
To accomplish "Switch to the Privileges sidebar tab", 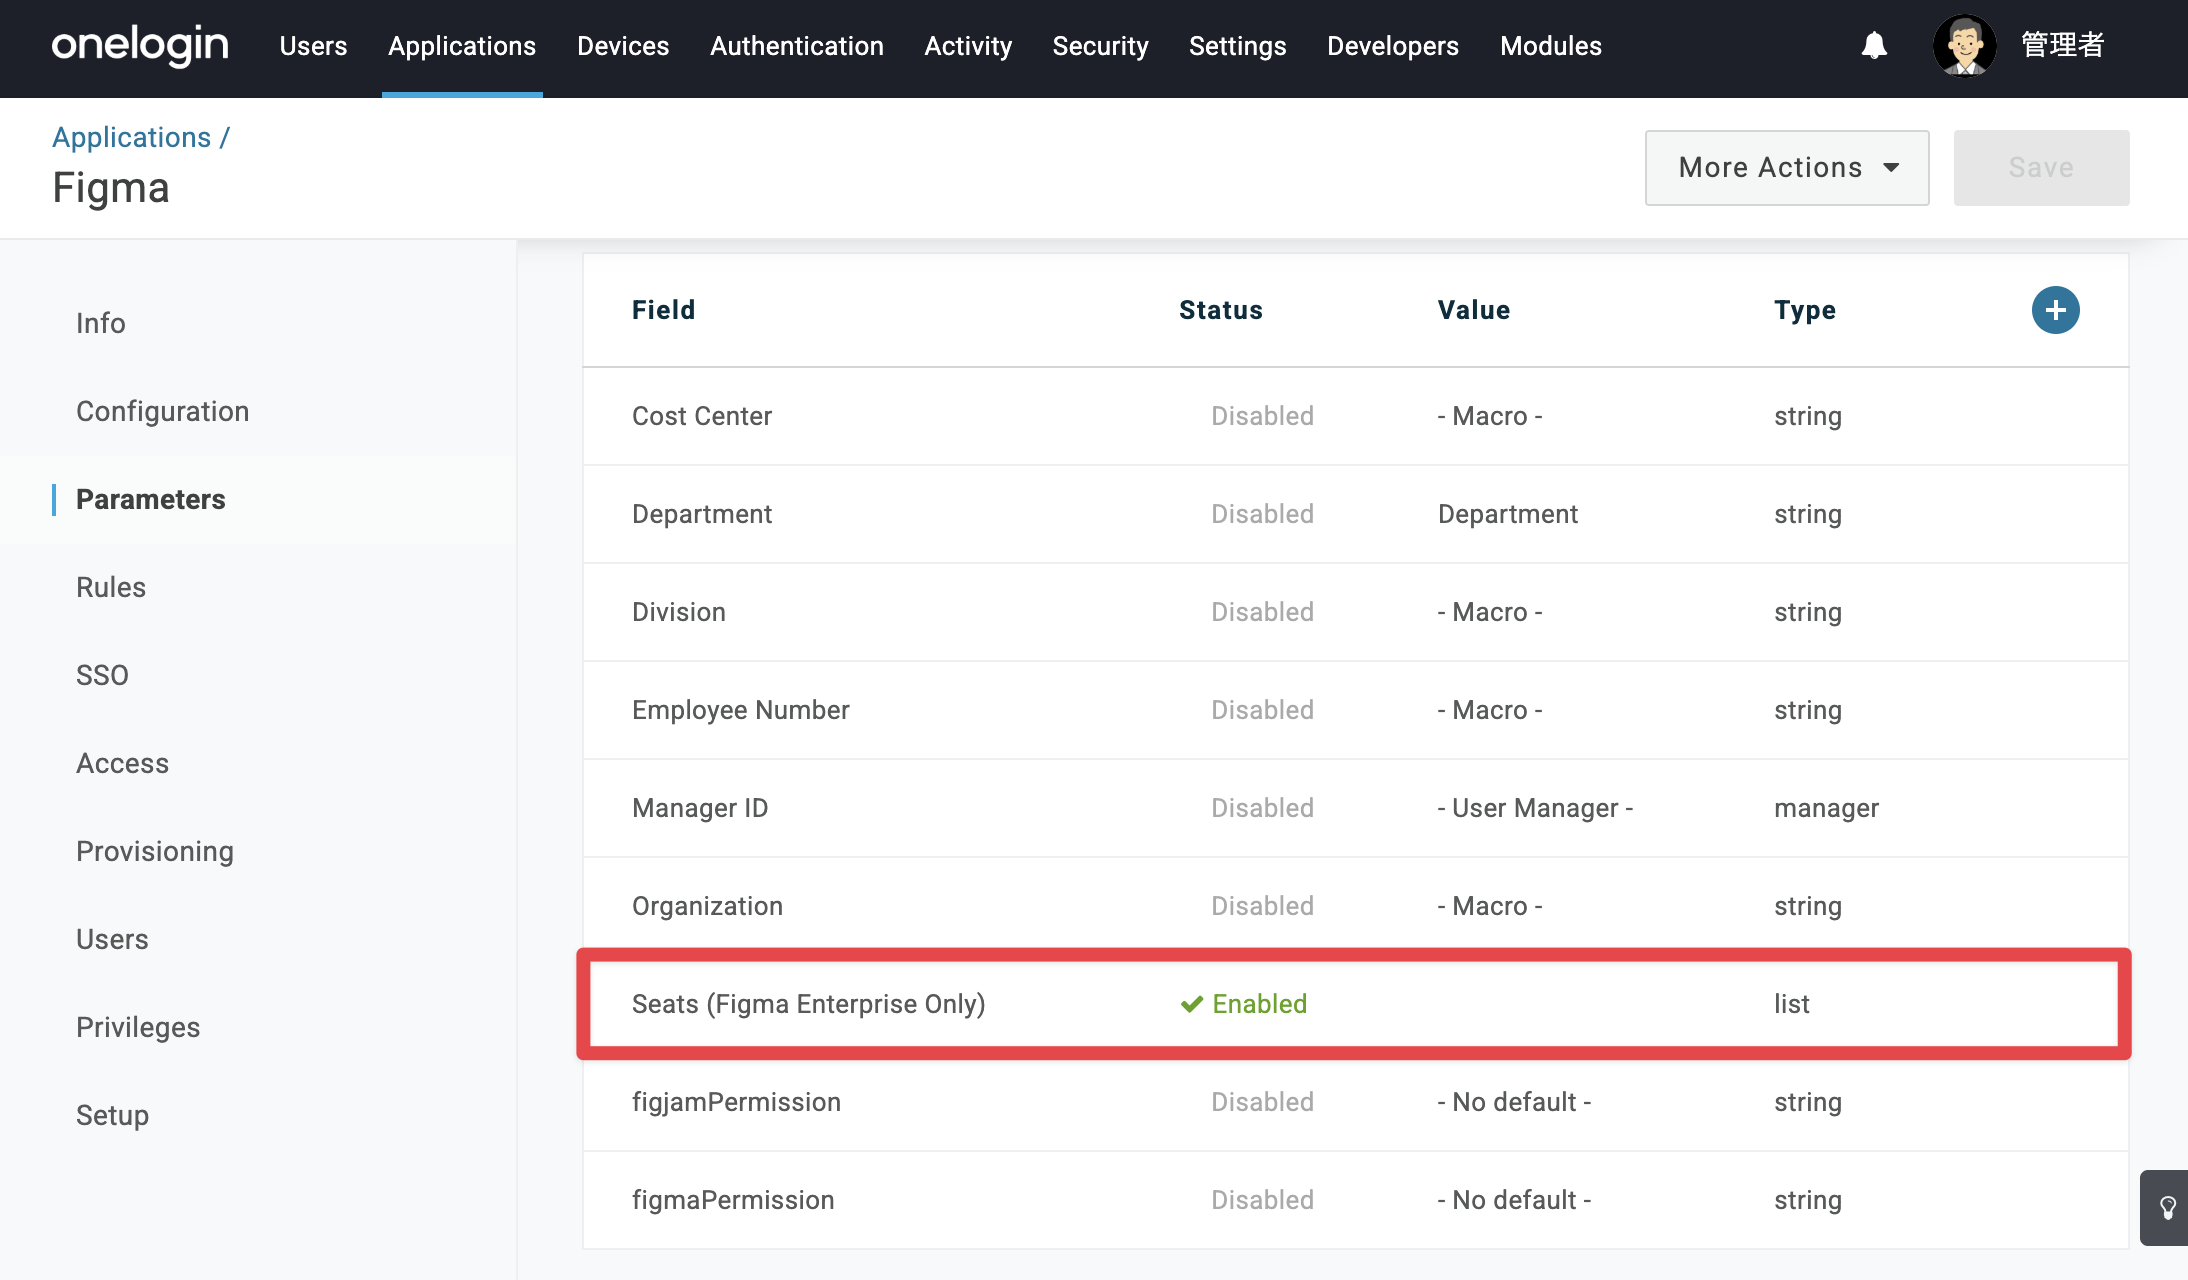I will click(138, 1027).
